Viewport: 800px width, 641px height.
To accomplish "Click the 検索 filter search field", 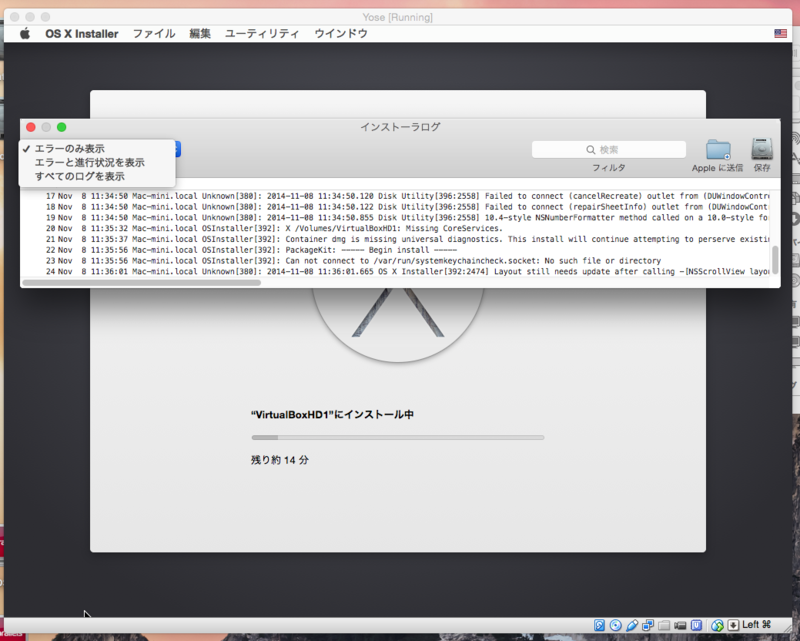I will (609, 150).
